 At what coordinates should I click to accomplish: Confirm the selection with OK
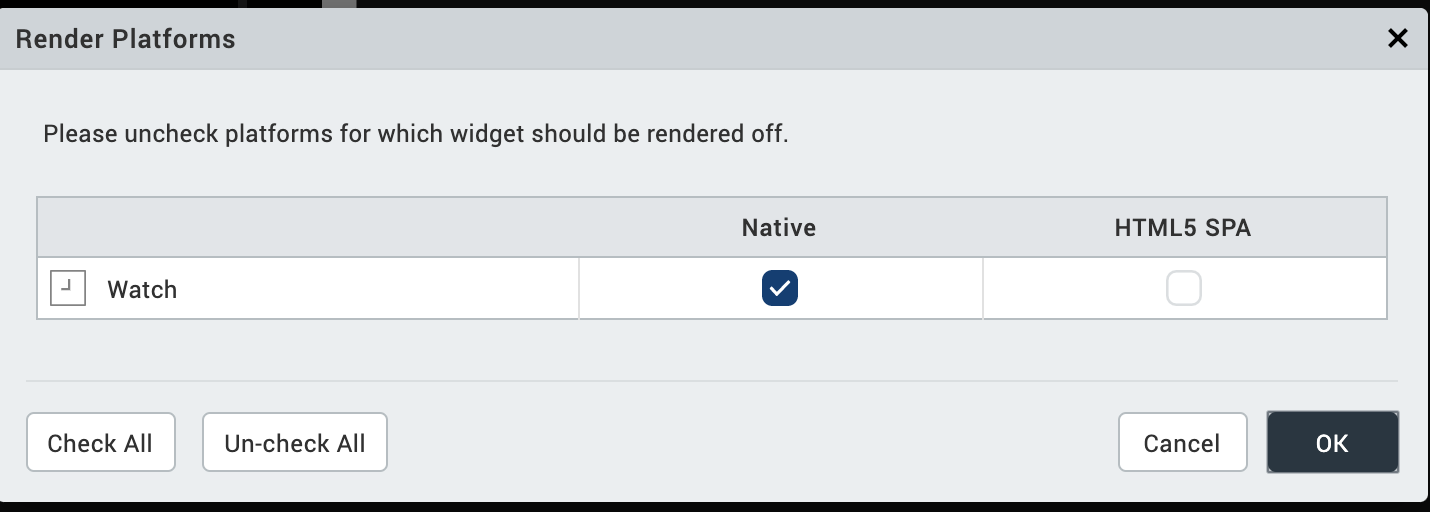click(1332, 442)
